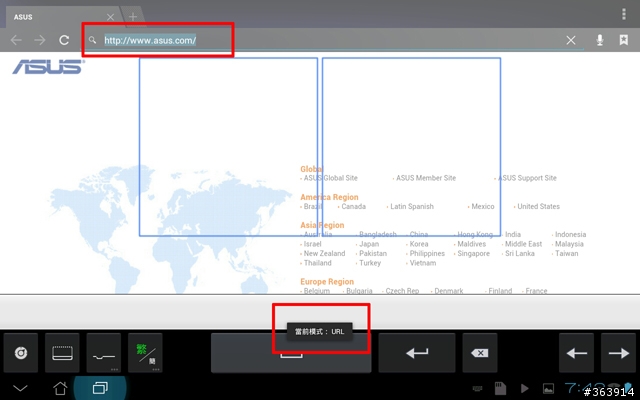
Task: Open the browser overflow menu (three dots)
Action: coord(624,14)
